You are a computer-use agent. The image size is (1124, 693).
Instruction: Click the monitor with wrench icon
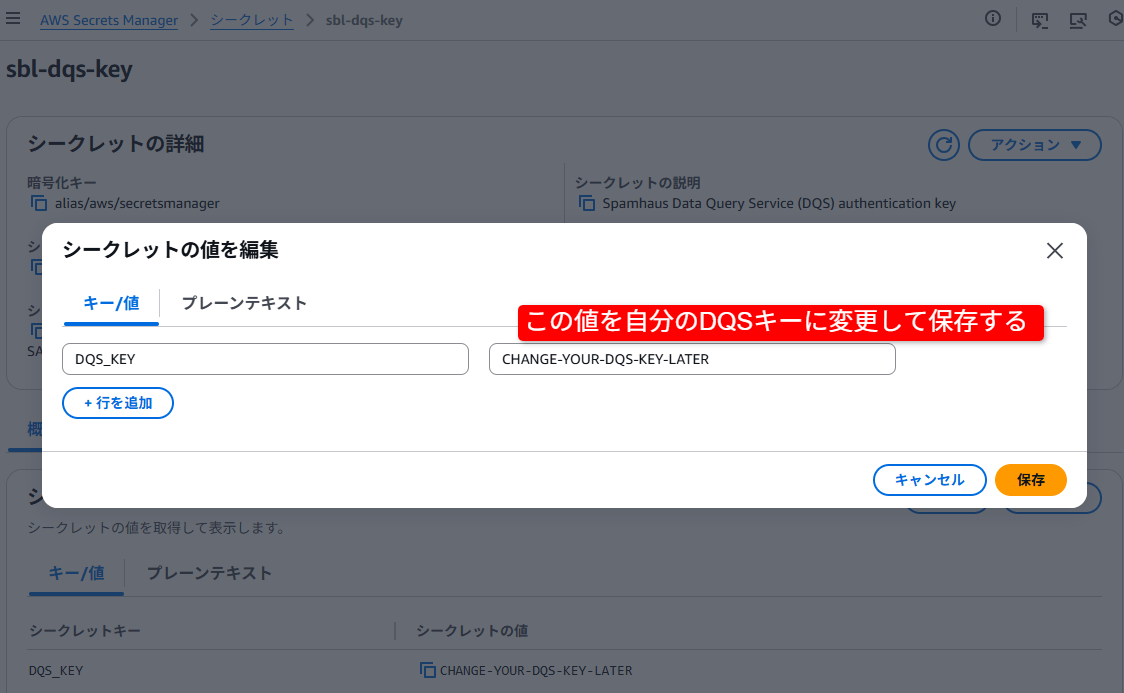1078,20
